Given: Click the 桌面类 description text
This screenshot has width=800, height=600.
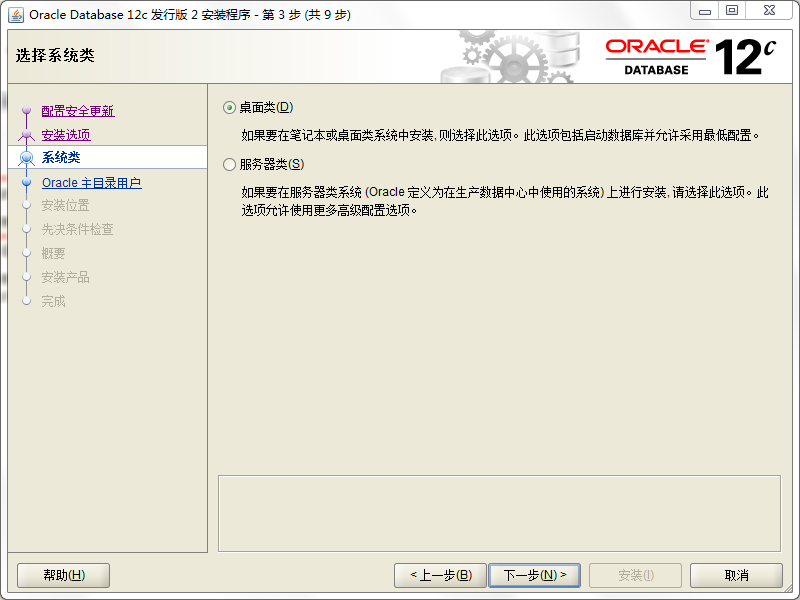Looking at the screenshot, I should point(501,135).
